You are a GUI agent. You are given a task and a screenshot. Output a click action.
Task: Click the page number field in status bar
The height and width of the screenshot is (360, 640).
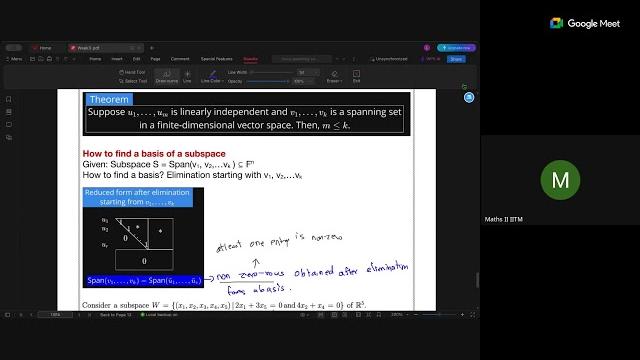(x=55, y=315)
